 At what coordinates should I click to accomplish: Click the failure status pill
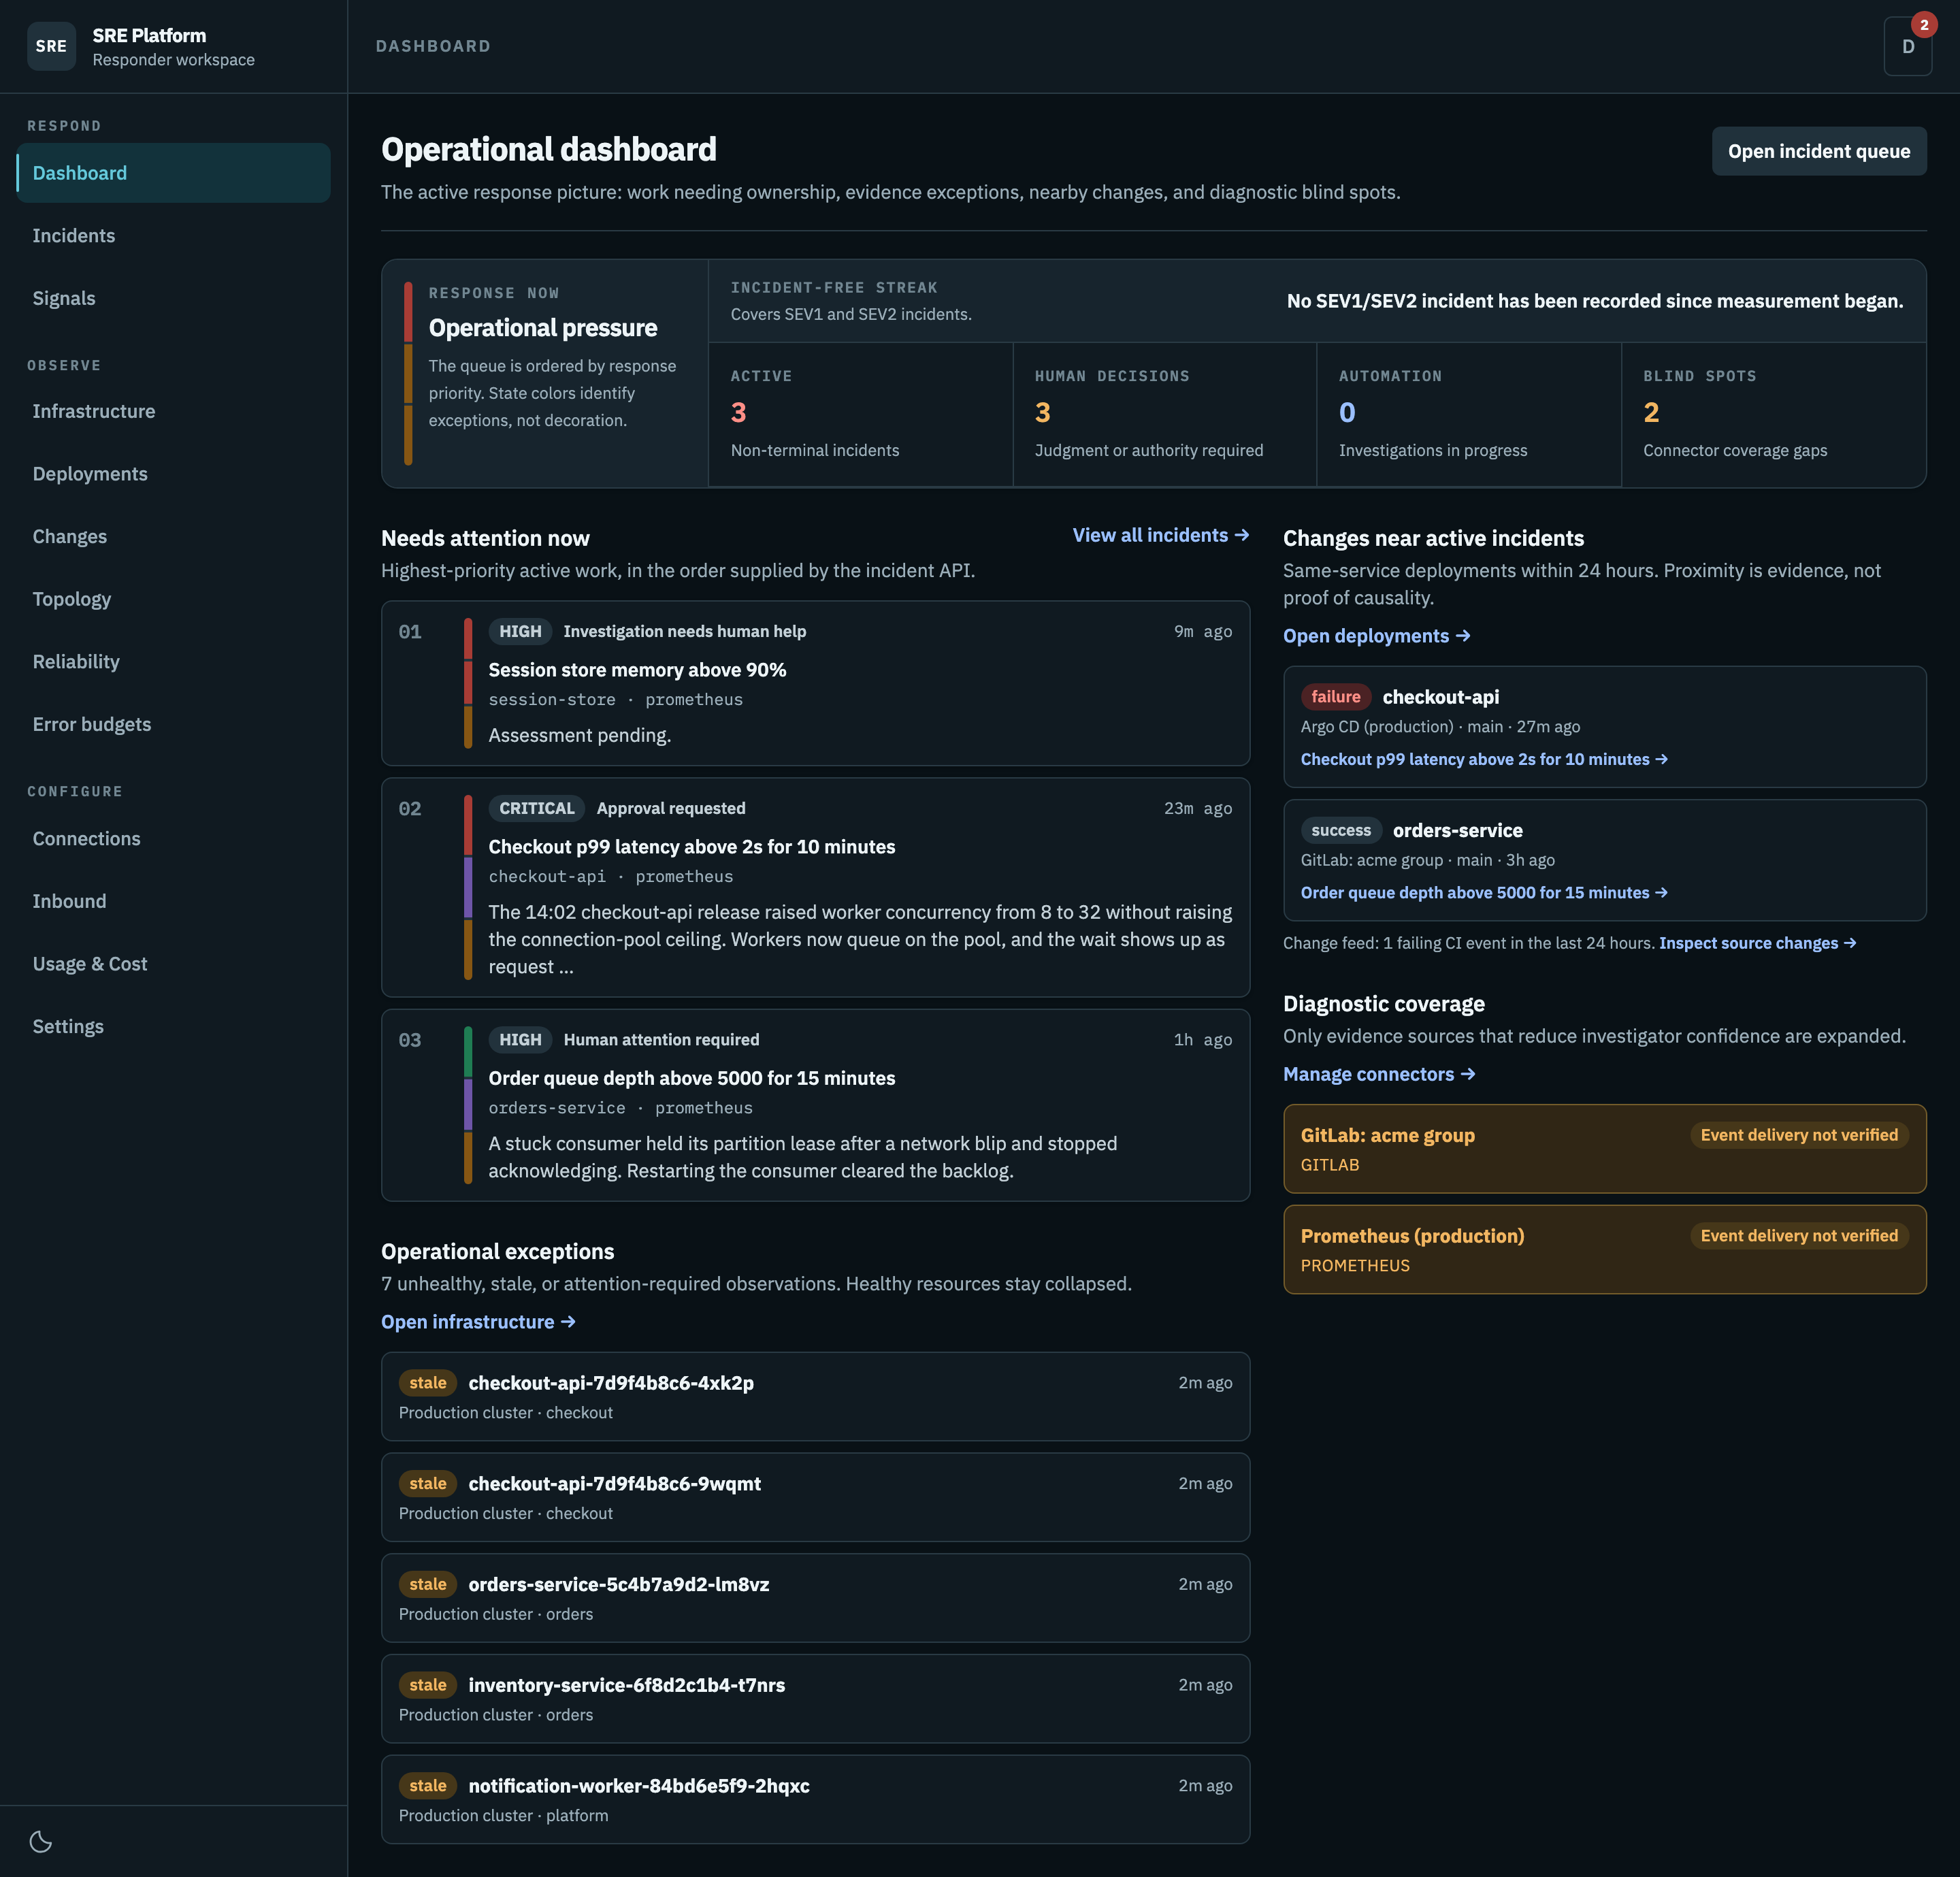tap(1336, 697)
